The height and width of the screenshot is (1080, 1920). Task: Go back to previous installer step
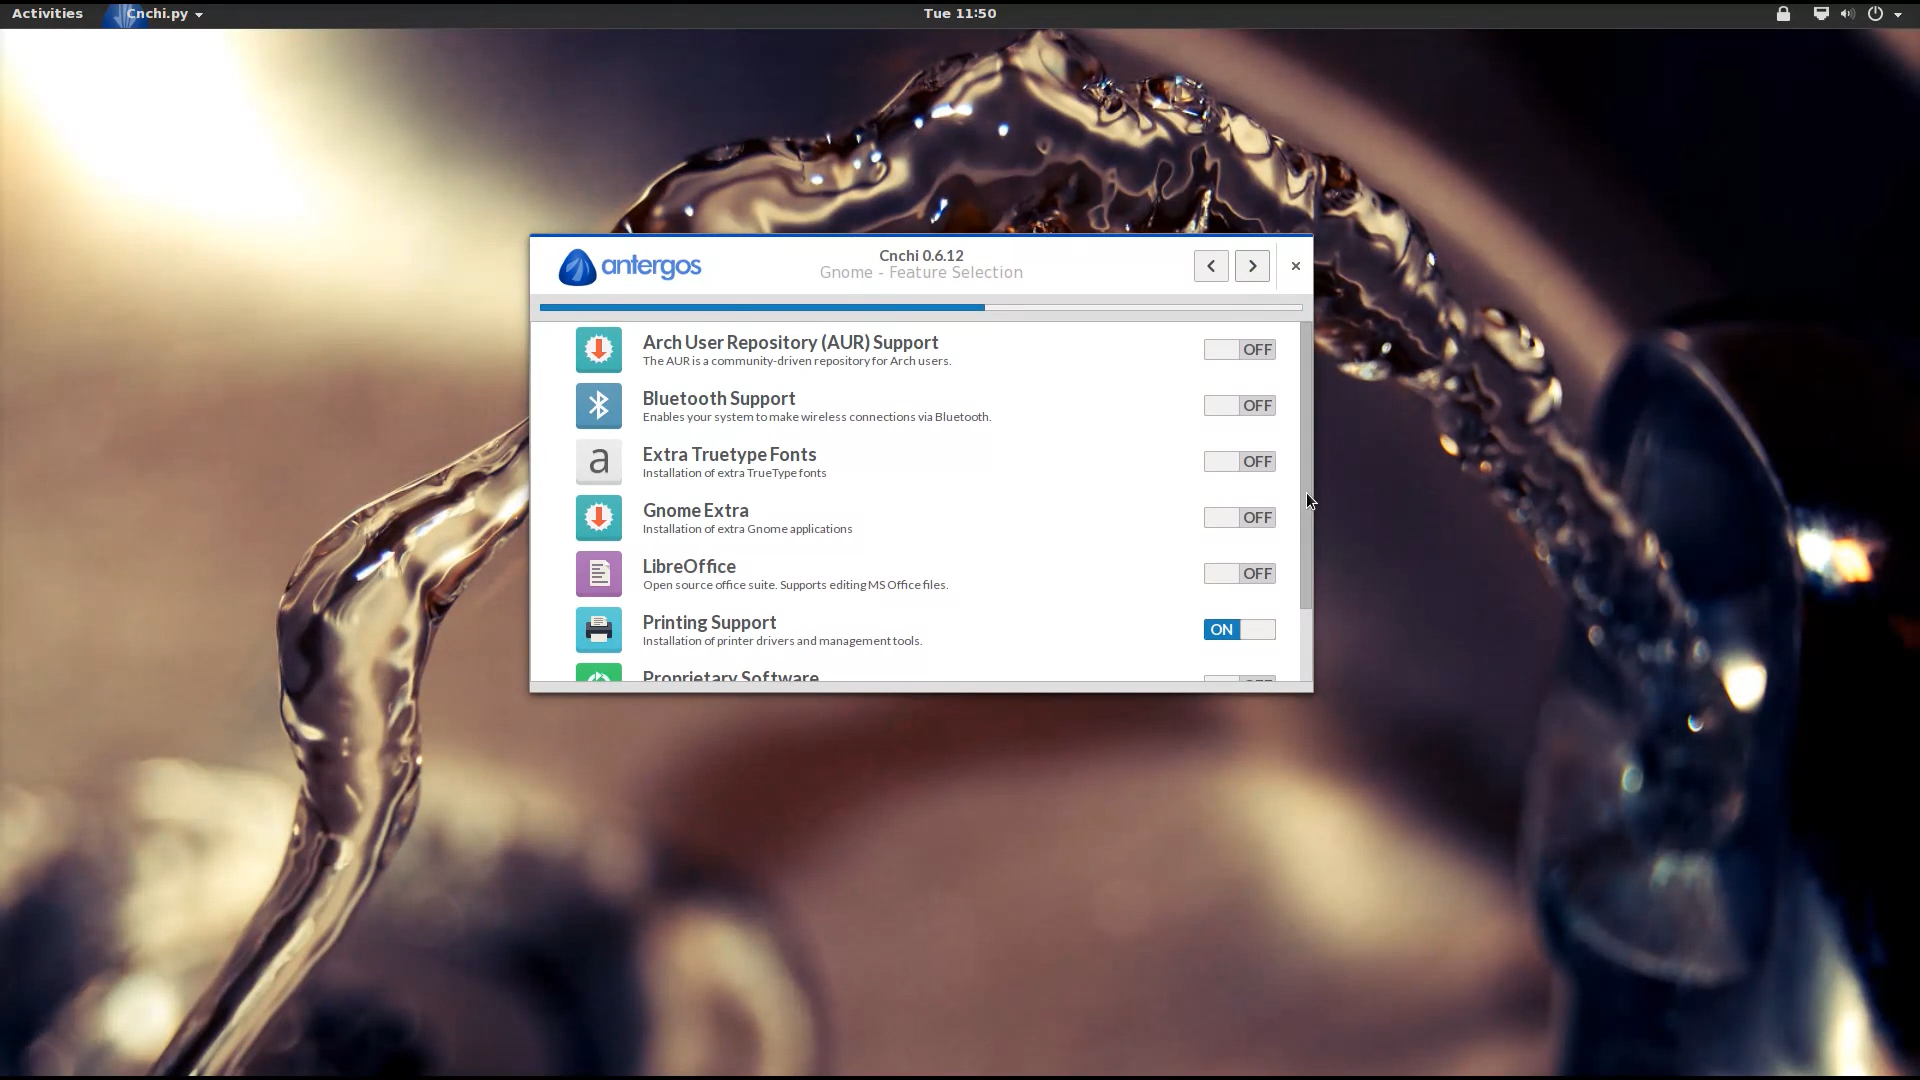pos(1211,266)
